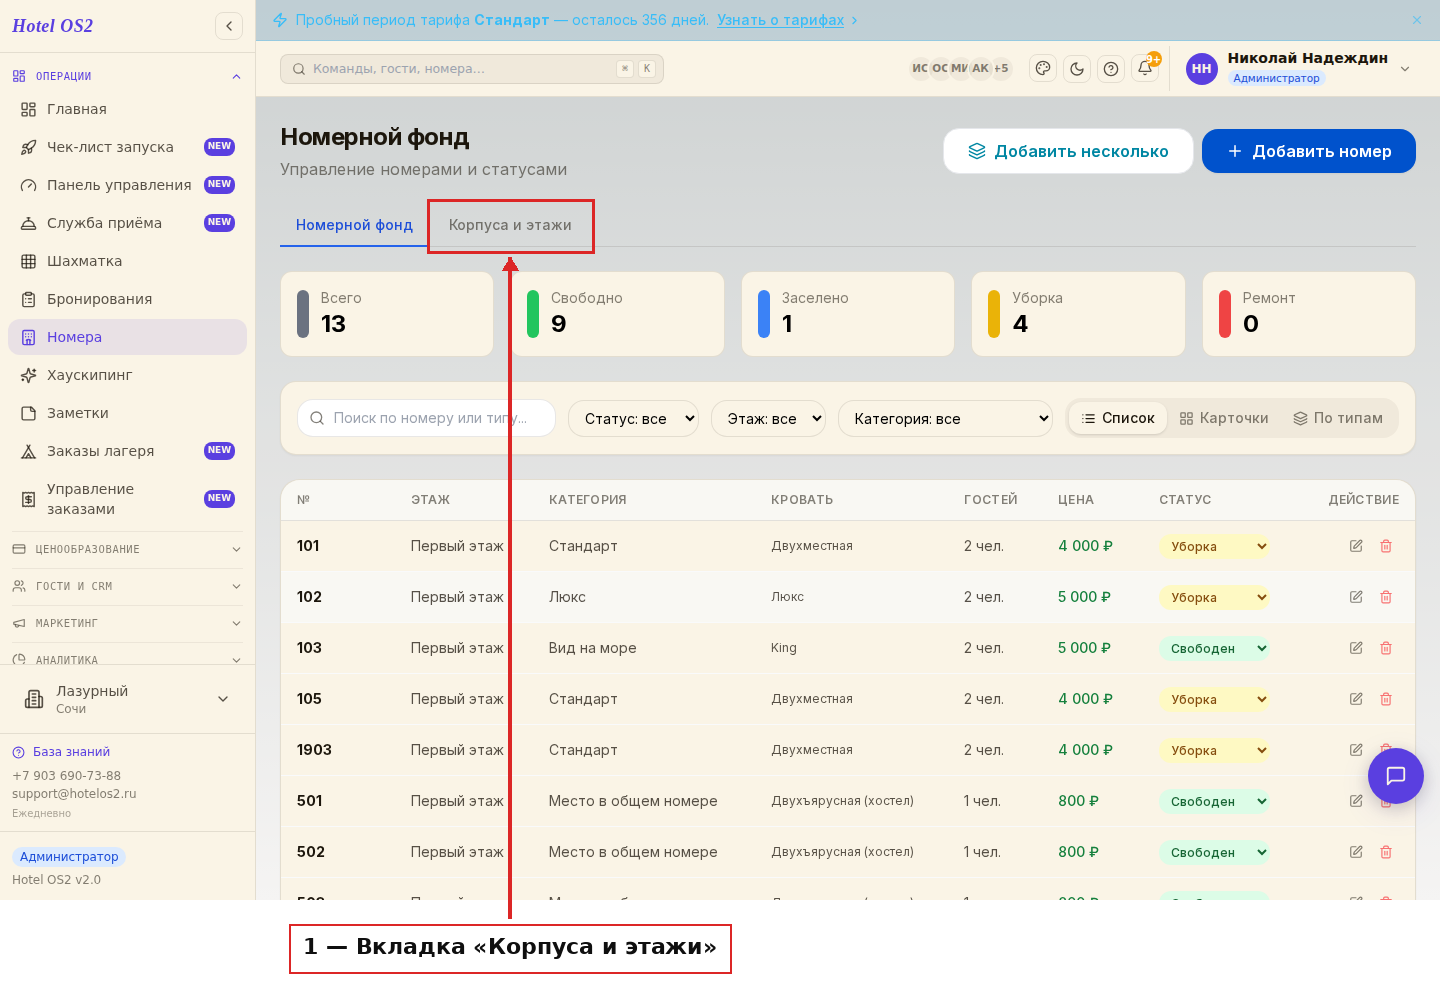Open Заметки in sidebar
This screenshot has width=1440, height=997.
(127, 413)
